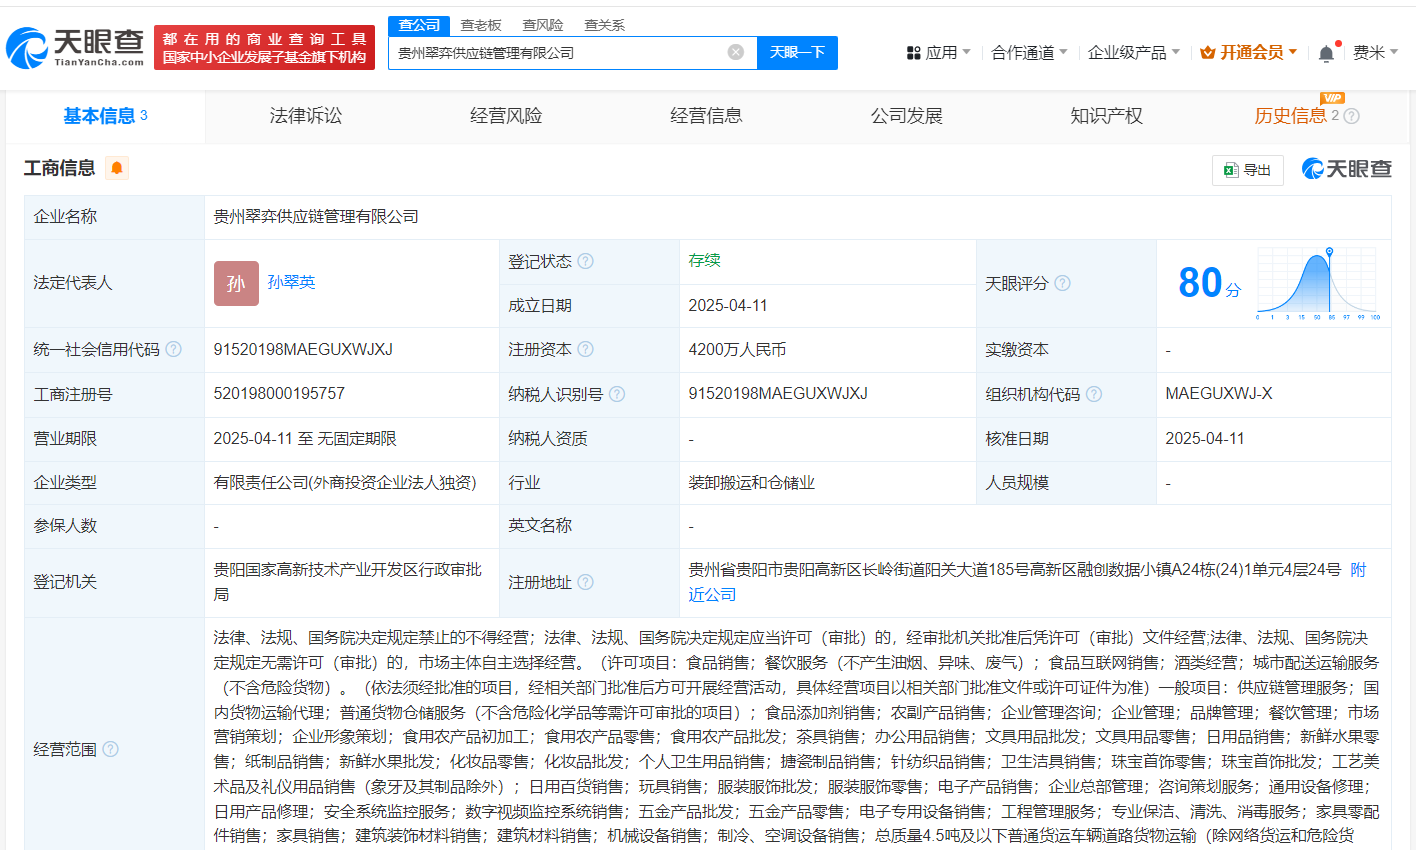The image size is (1416, 850).
Task: Click the 天眼评分 score distribution chart
Action: [1318, 284]
